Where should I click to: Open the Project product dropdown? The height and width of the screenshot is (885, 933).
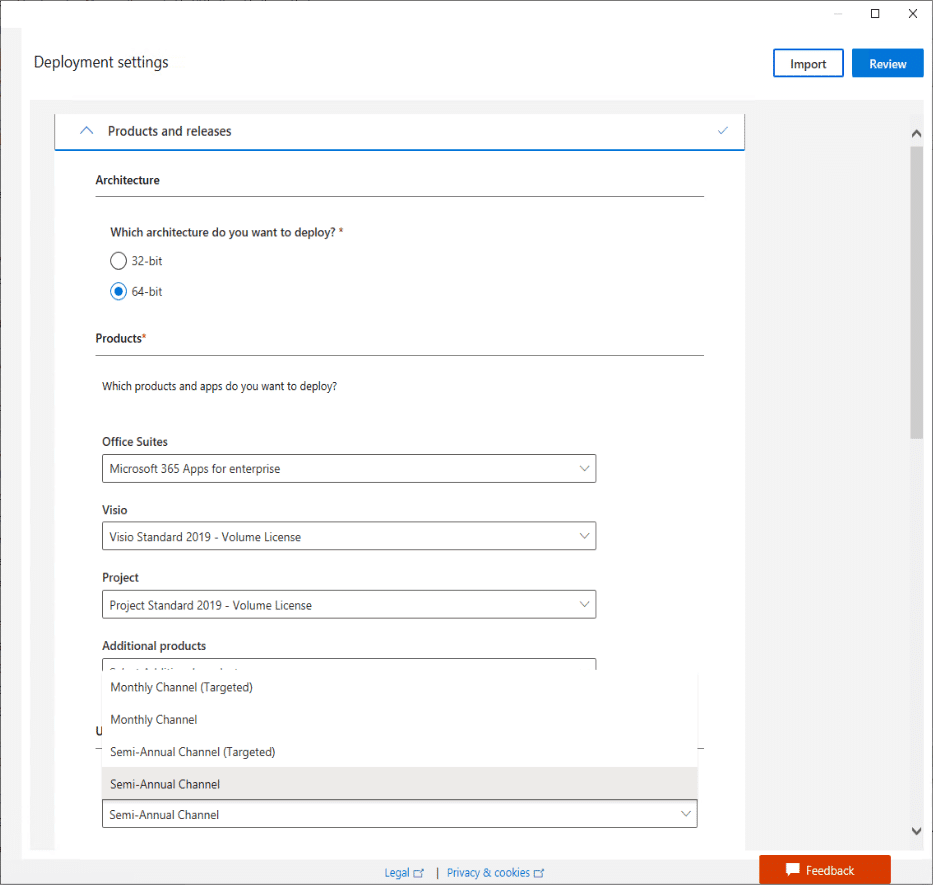tap(349, 604)
